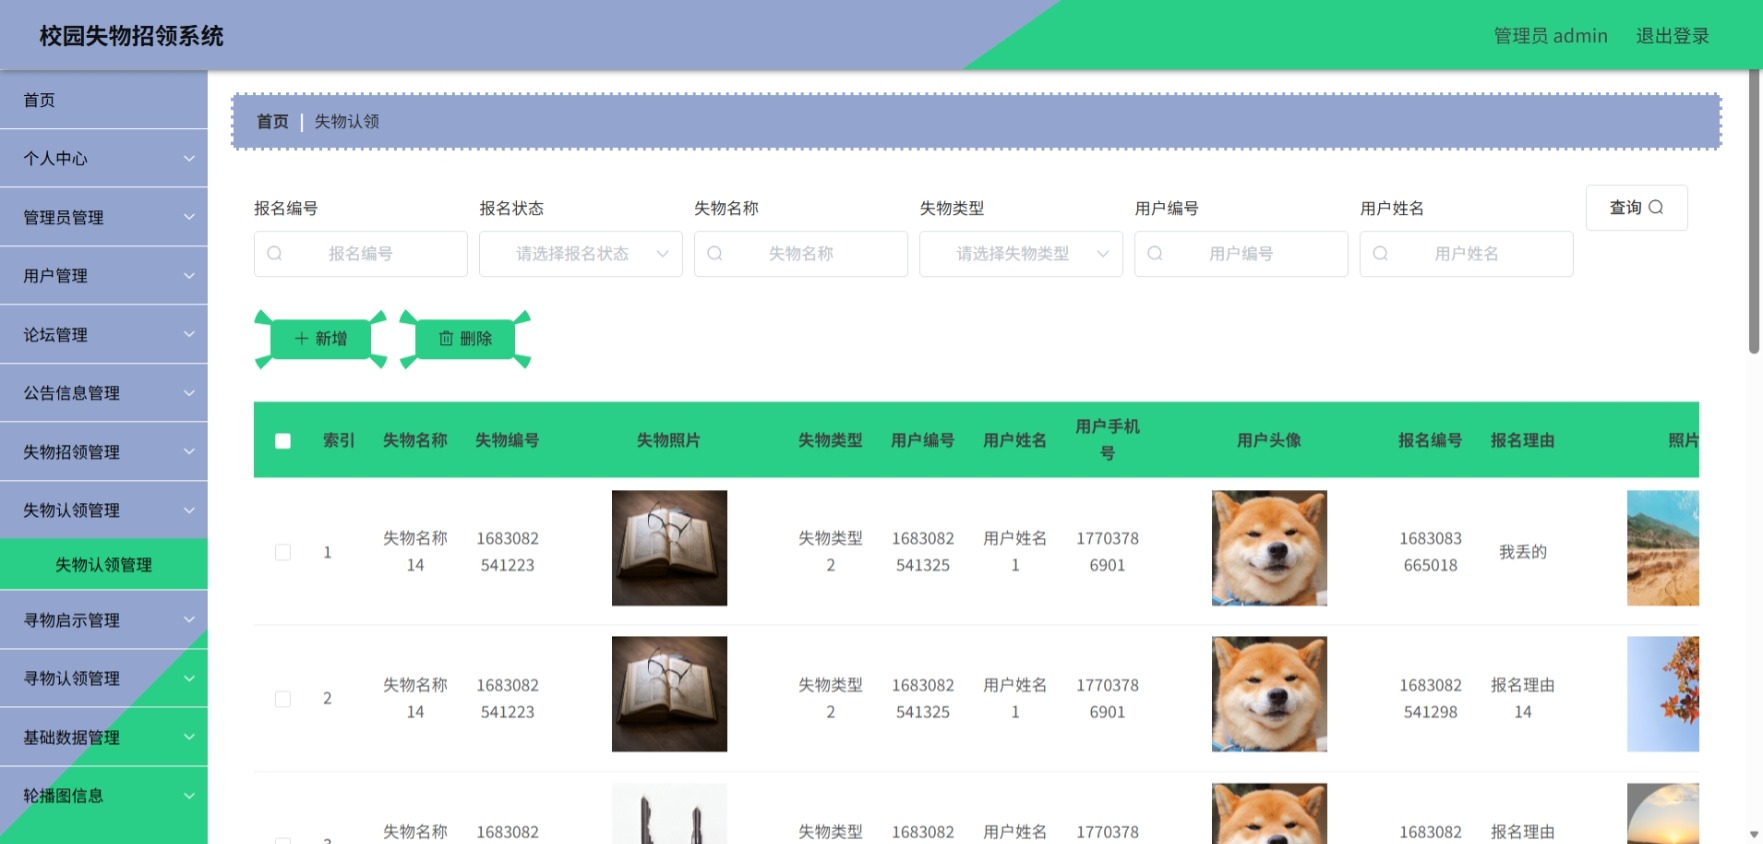Screen dimensions: 1763x844
Task: Click the plus icon on 新增 button
Action: [301, 339]
